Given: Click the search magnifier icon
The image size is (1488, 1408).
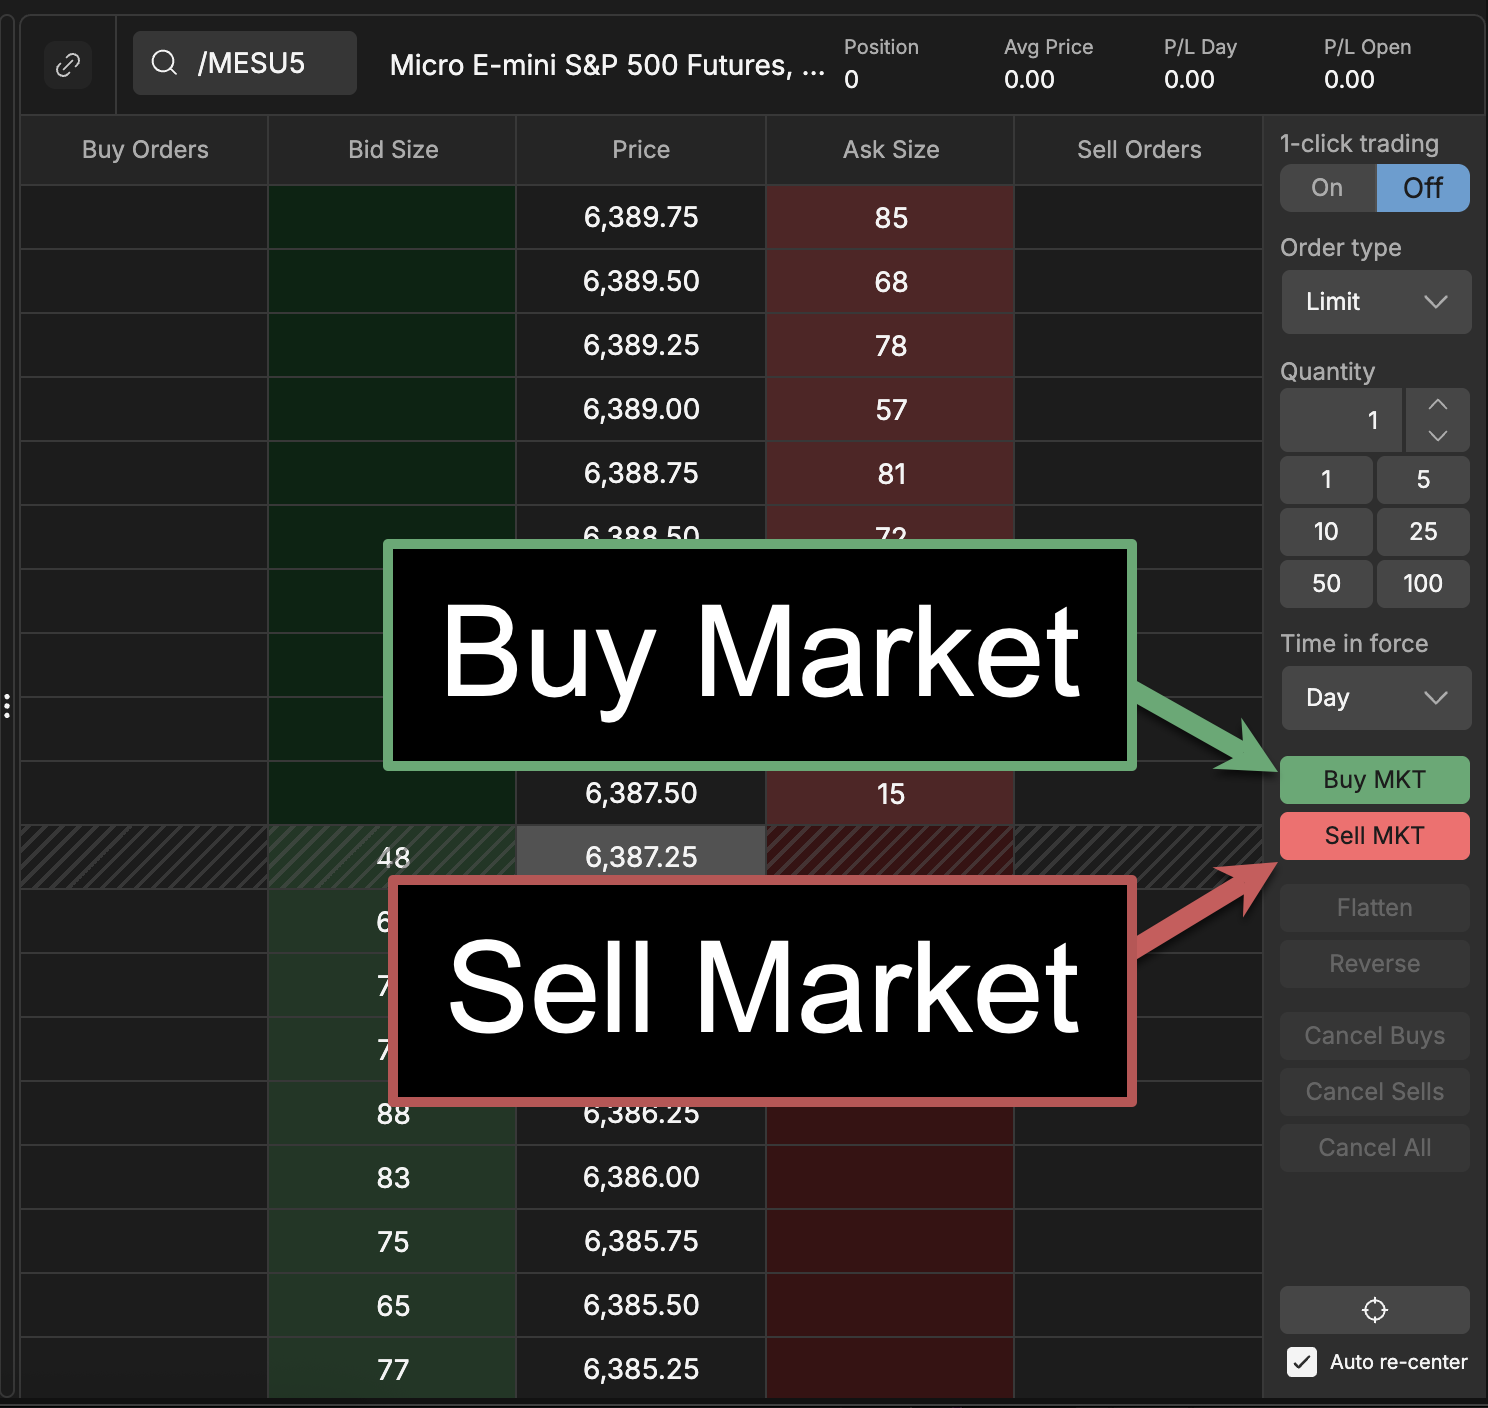Looking at the screenshot, I should [164, 62].
